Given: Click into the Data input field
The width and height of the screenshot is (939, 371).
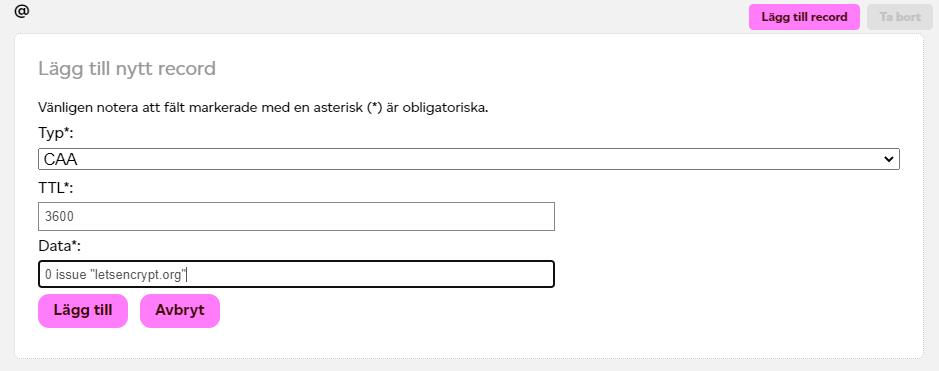Looking at the screenshot, I should (296, 274).
